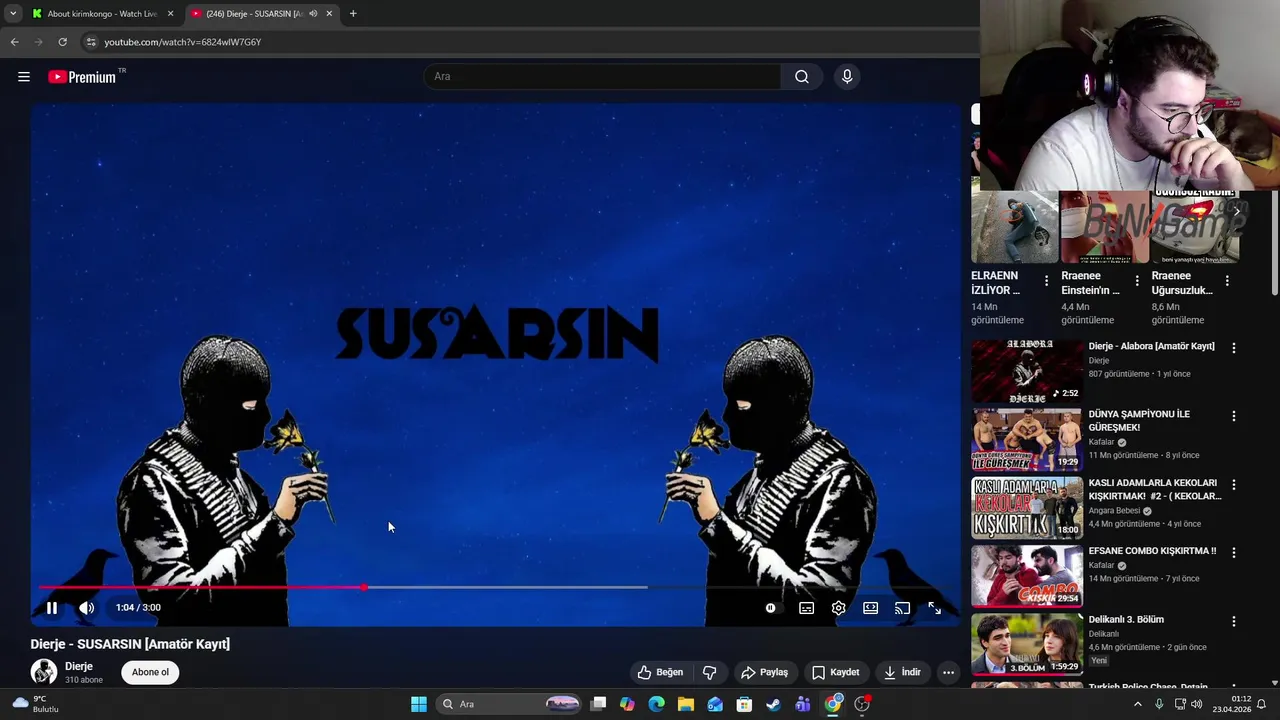
Task: Open options for 'Rraenee Einstein'in' short
Action: click(x=1136, y=281)
